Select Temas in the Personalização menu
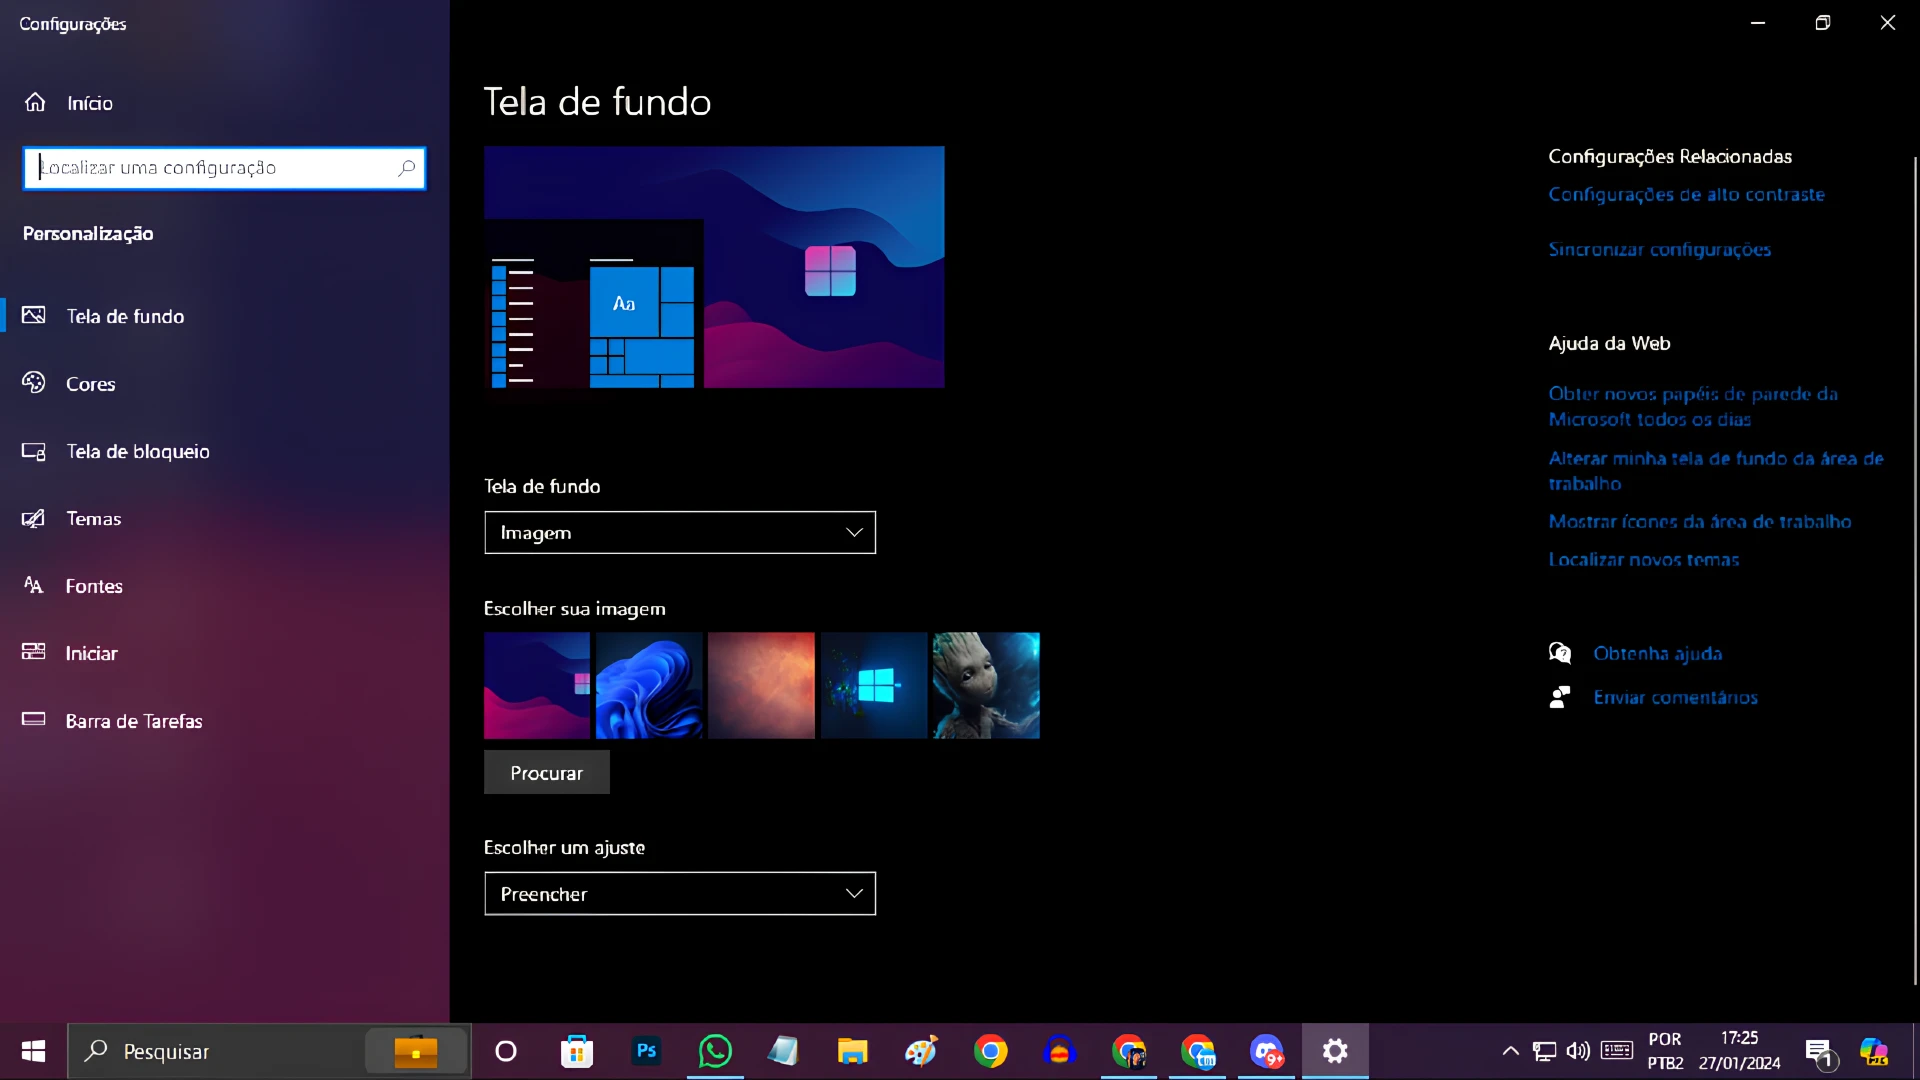The height and width of the screenshot is (1080, 1920). [93, 518]
